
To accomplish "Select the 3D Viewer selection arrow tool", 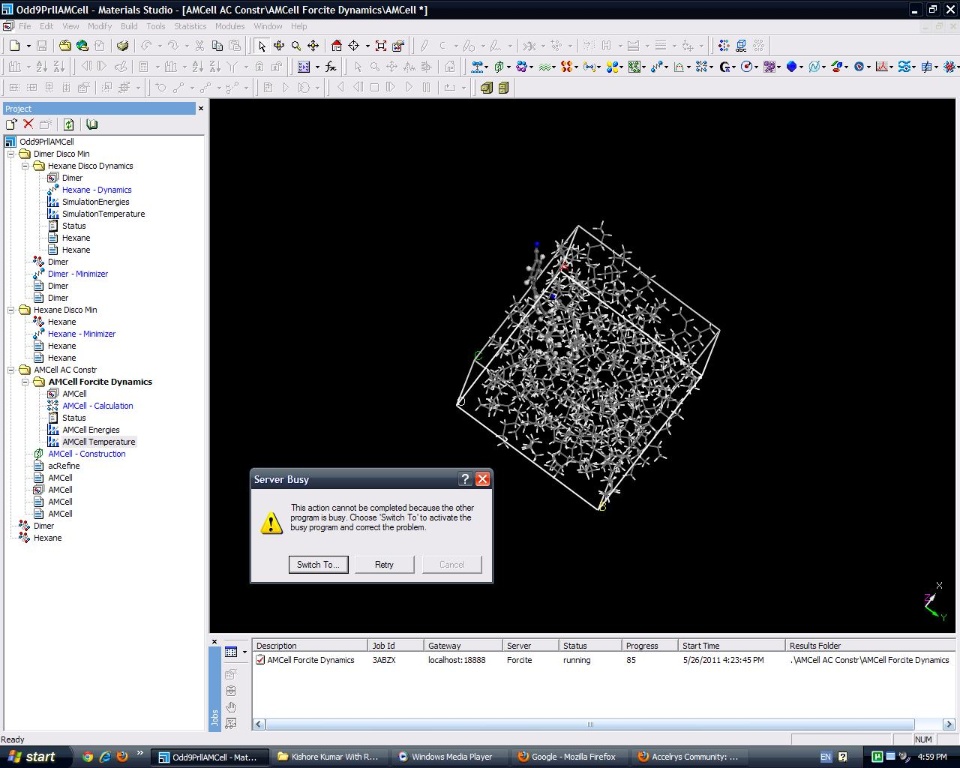I will [262, 46].
